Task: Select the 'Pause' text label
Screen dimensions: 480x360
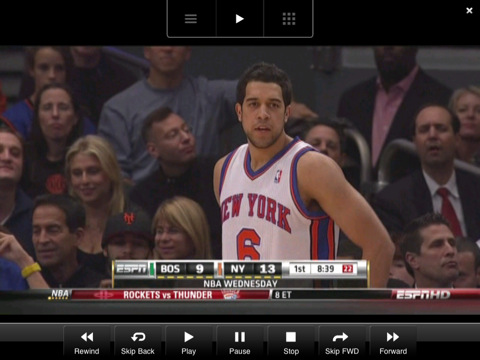Action: [240, 351]
